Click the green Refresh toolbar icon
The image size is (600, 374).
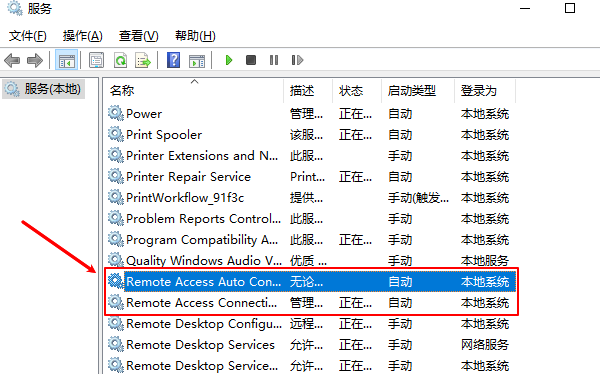121,60
